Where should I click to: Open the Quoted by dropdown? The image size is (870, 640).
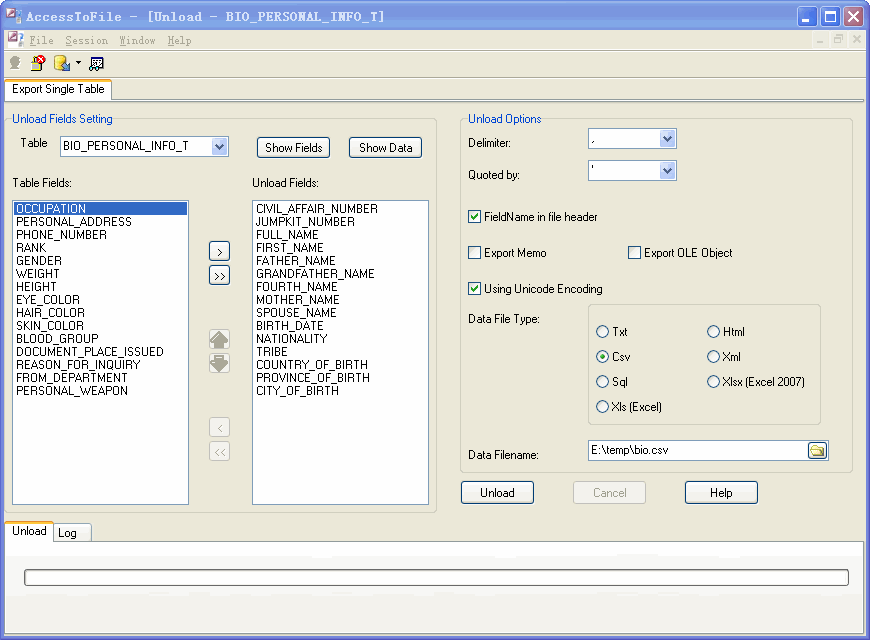pos(667,170)
